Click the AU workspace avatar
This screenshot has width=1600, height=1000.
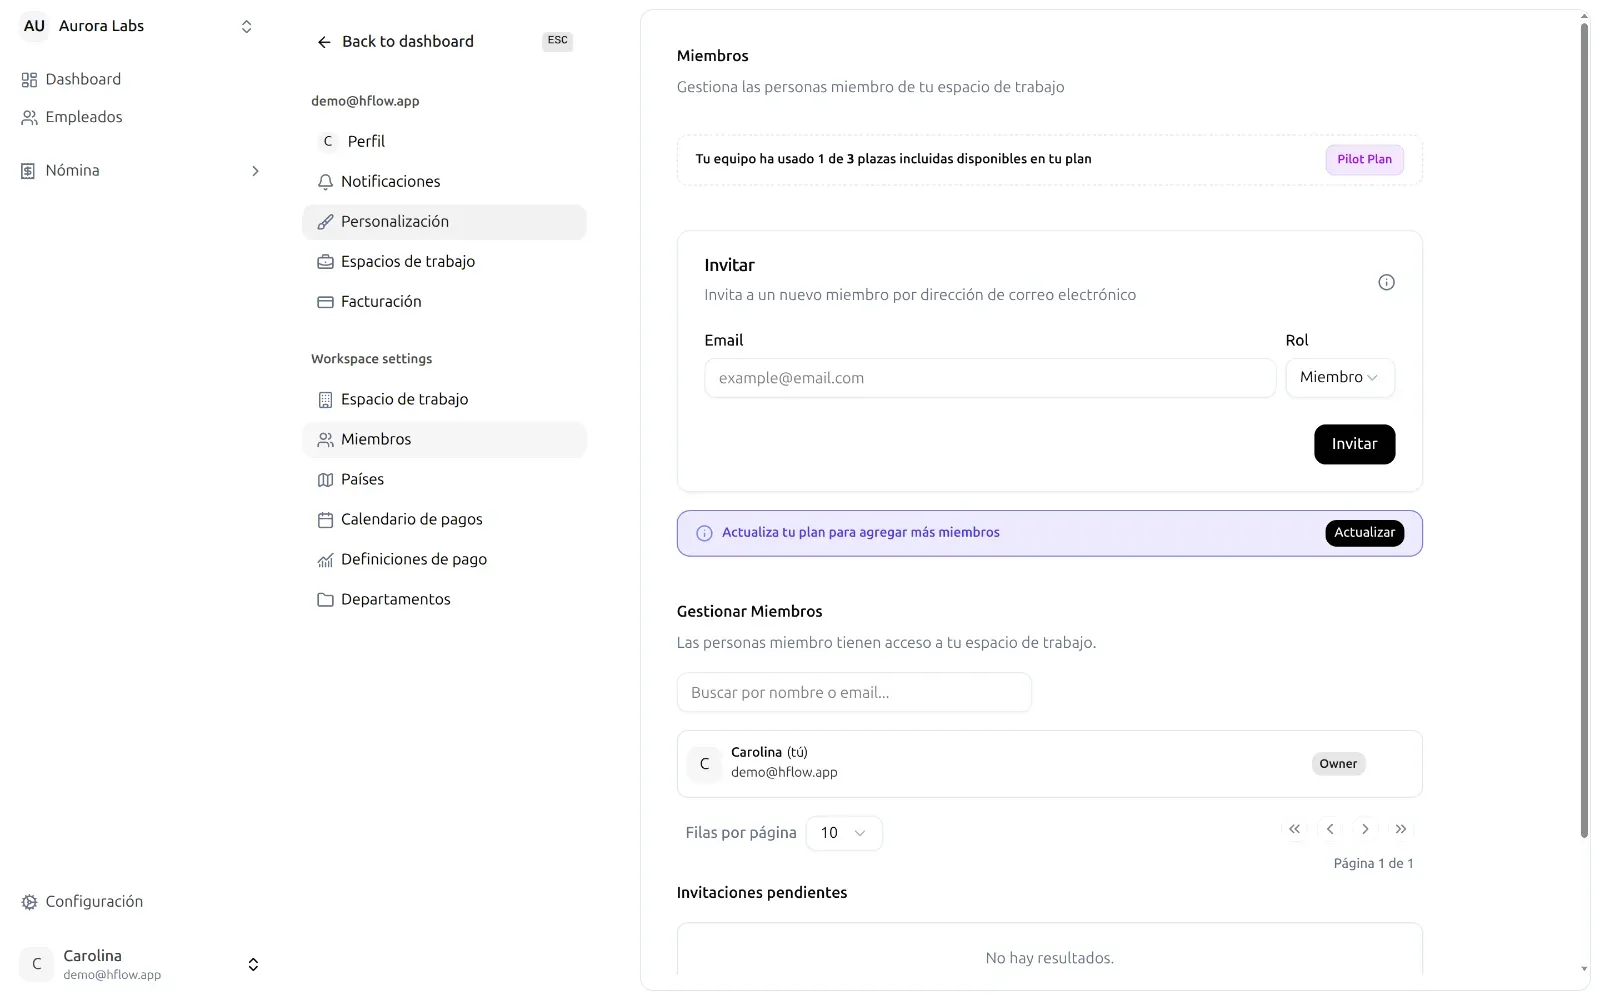coord(35,27)
